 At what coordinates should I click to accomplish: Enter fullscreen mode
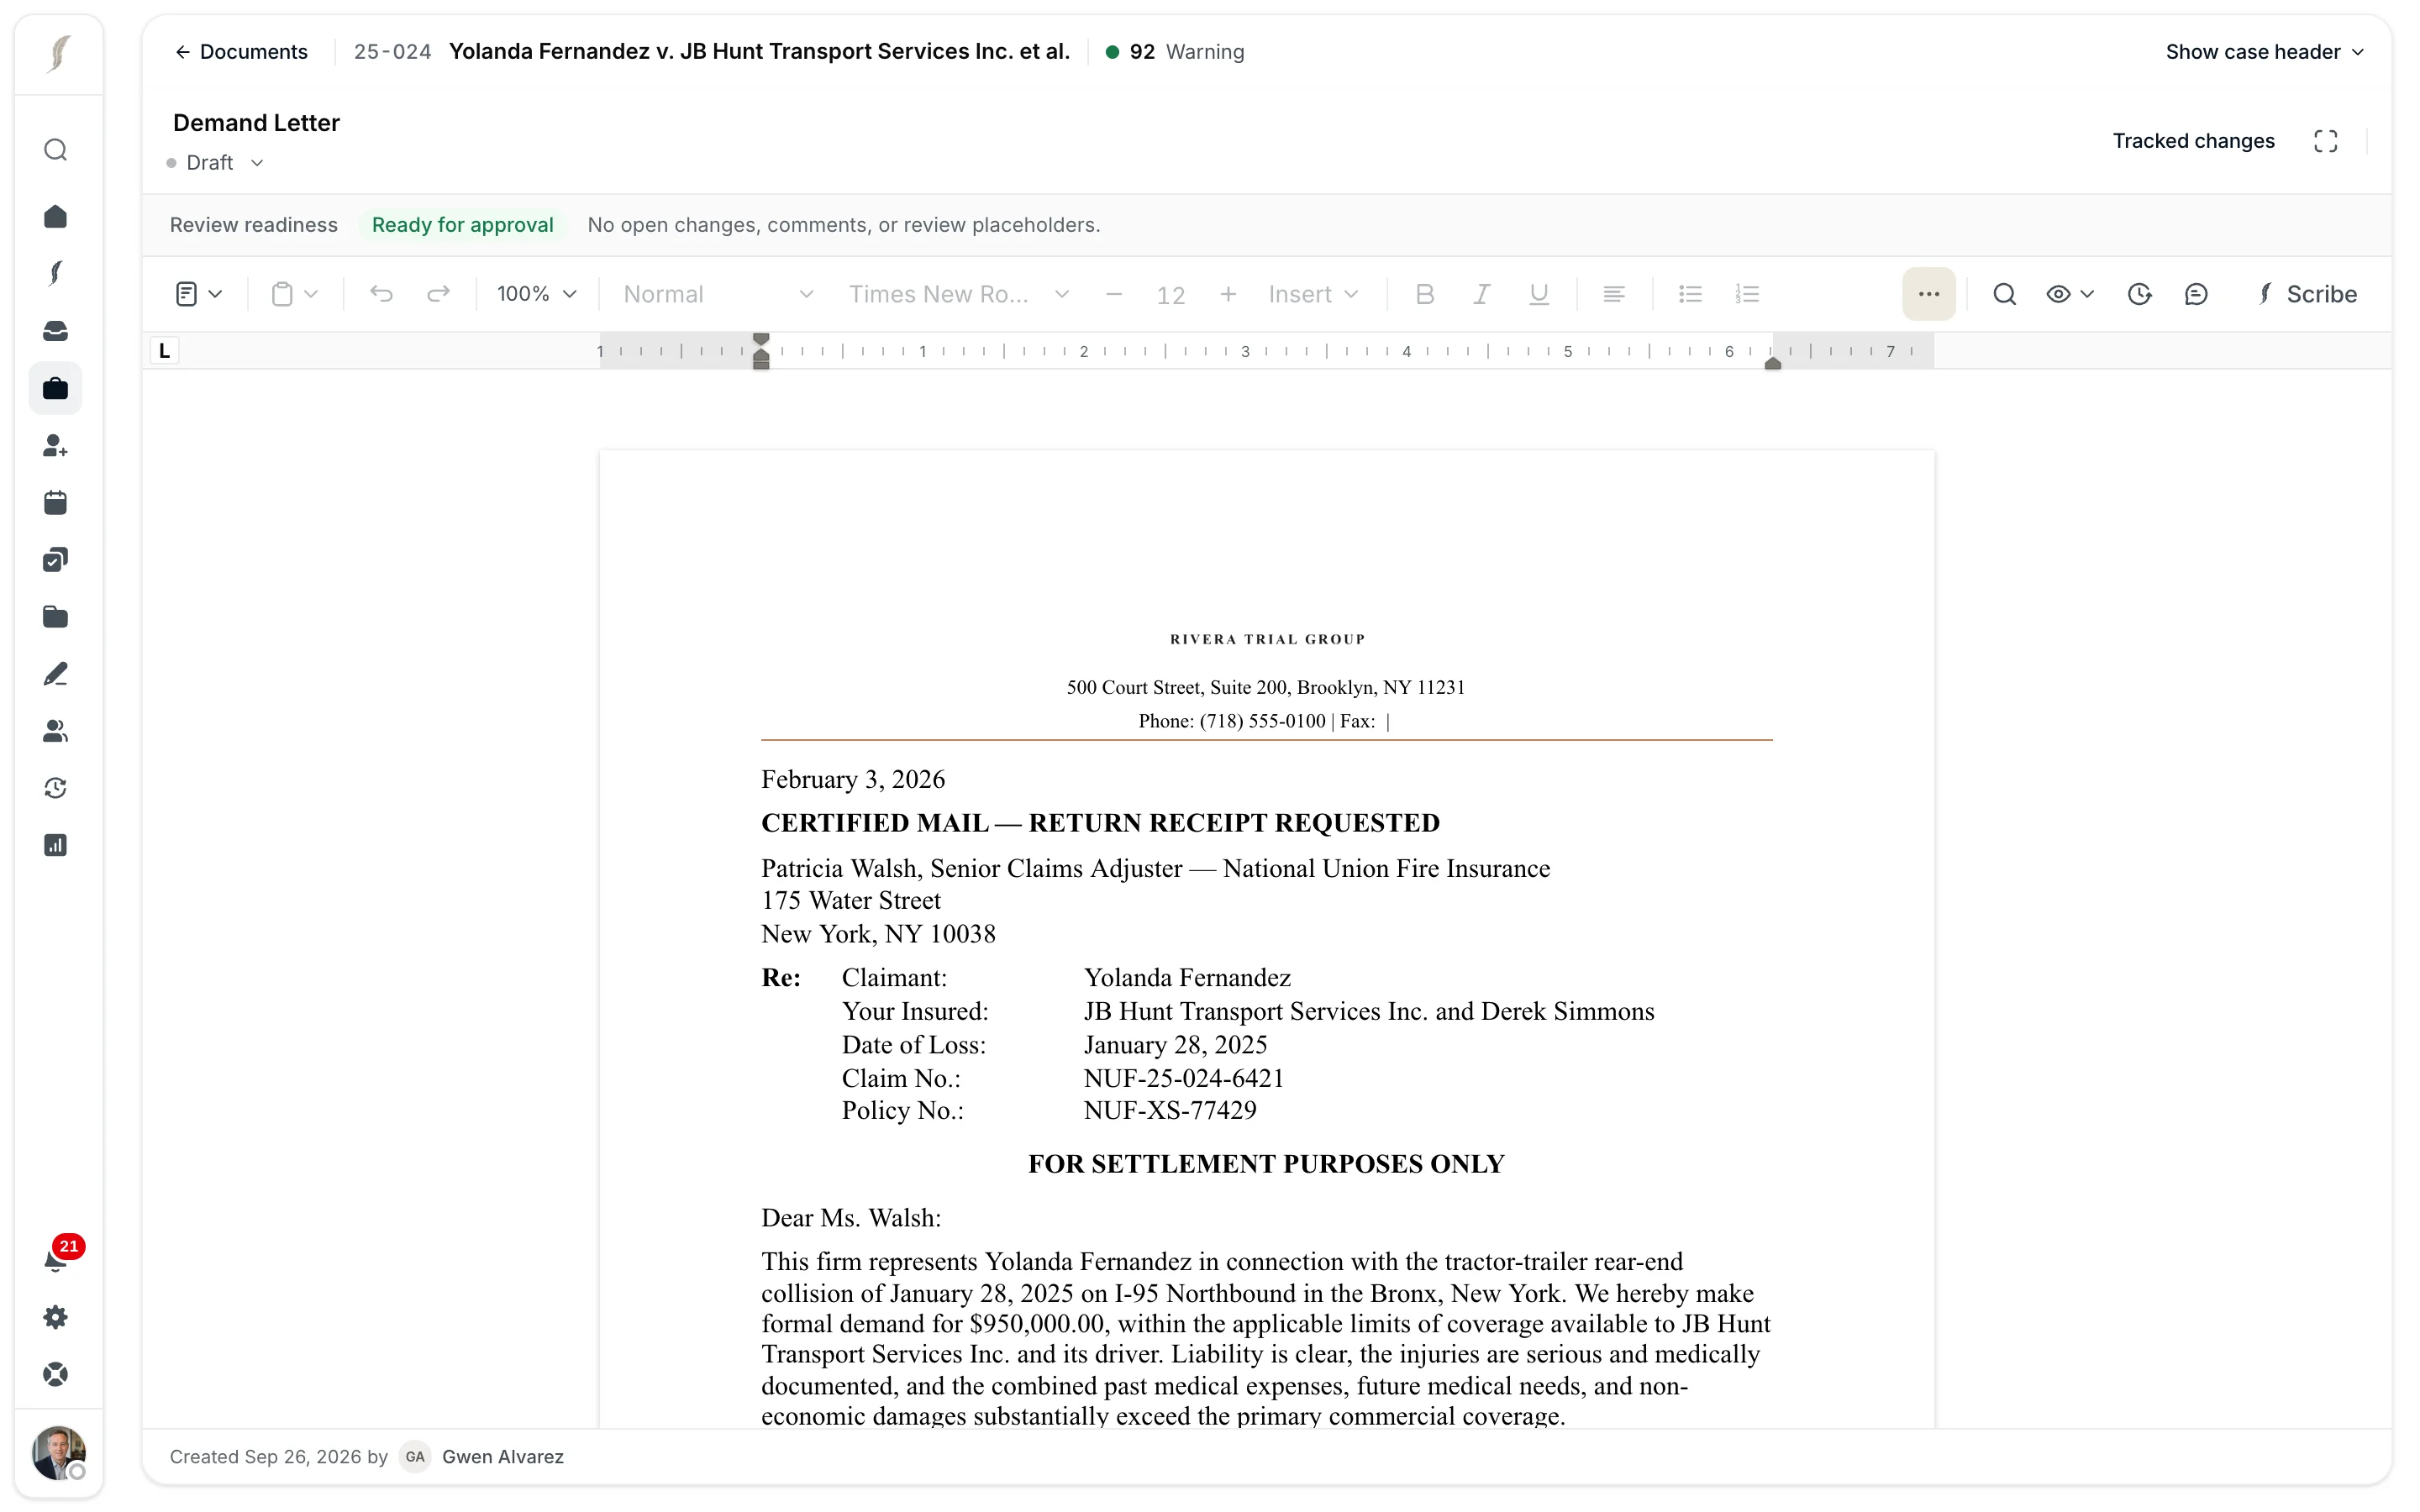2325,141
